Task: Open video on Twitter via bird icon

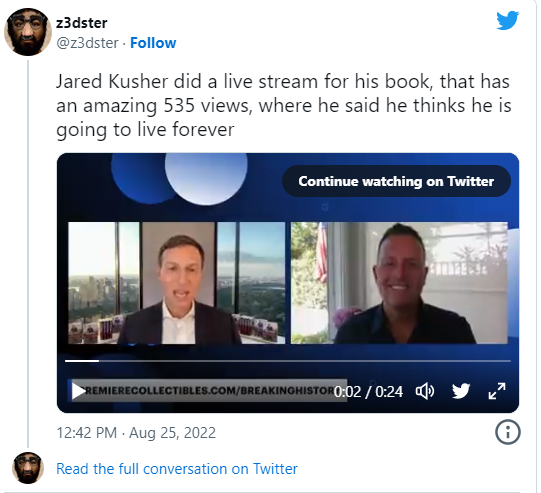Action: (461, 391)
